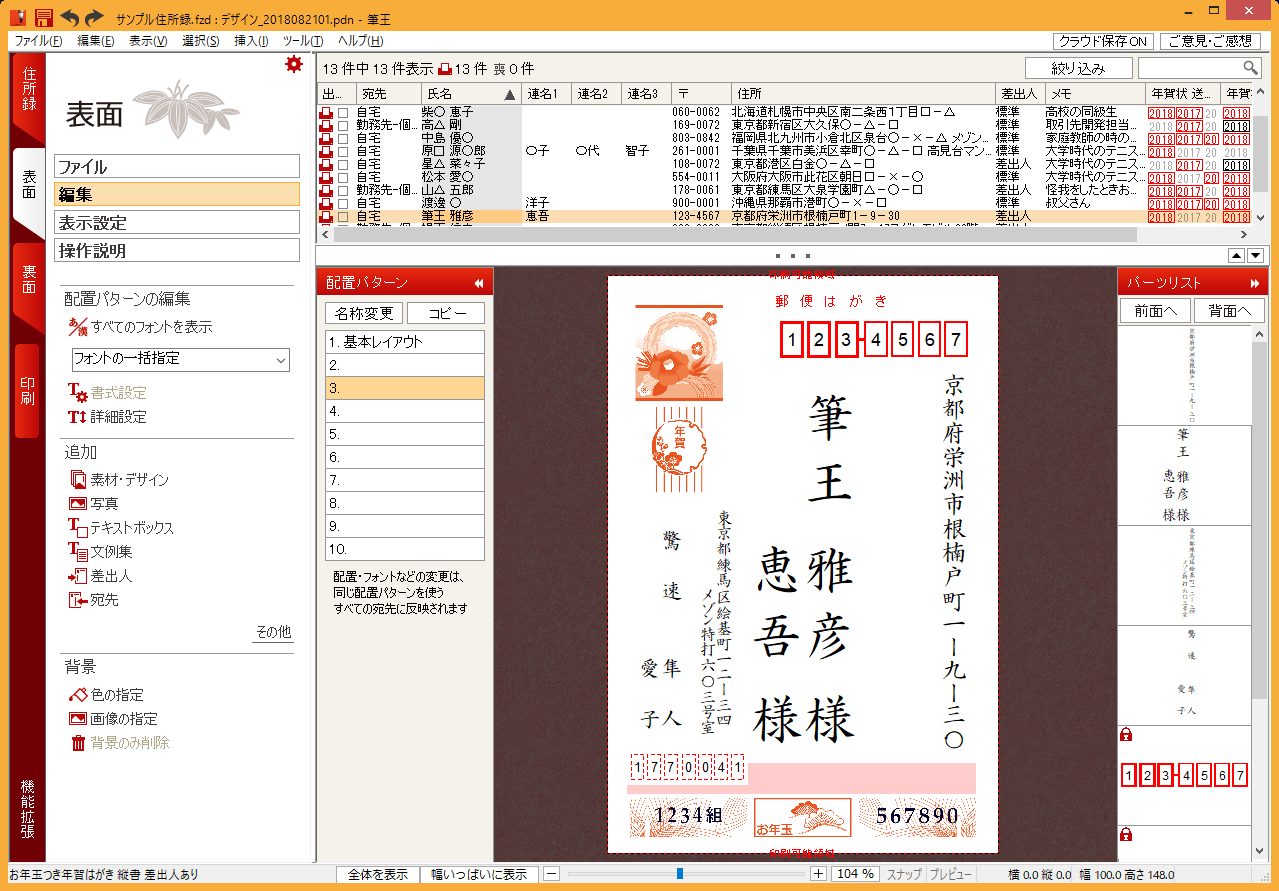The image size is (1279, 891).
Task: Click the redo arrow icon
Action: [95, 17]
